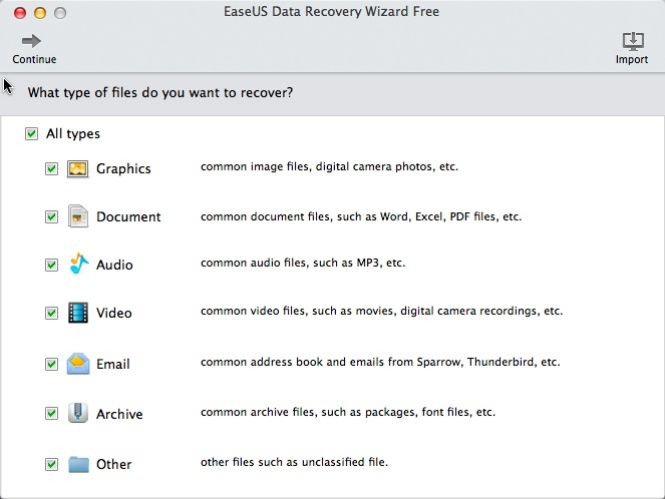Click the Archive label text
The height and width of the screenshot is (499, 665).
point(120,414)
